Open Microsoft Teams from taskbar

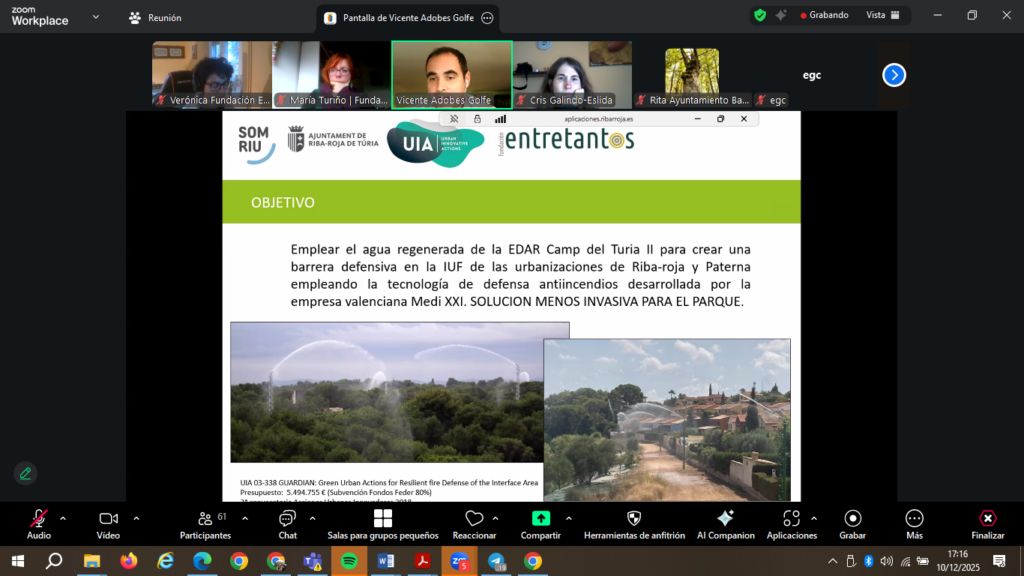pyautogui.click(x=313, y=561)
